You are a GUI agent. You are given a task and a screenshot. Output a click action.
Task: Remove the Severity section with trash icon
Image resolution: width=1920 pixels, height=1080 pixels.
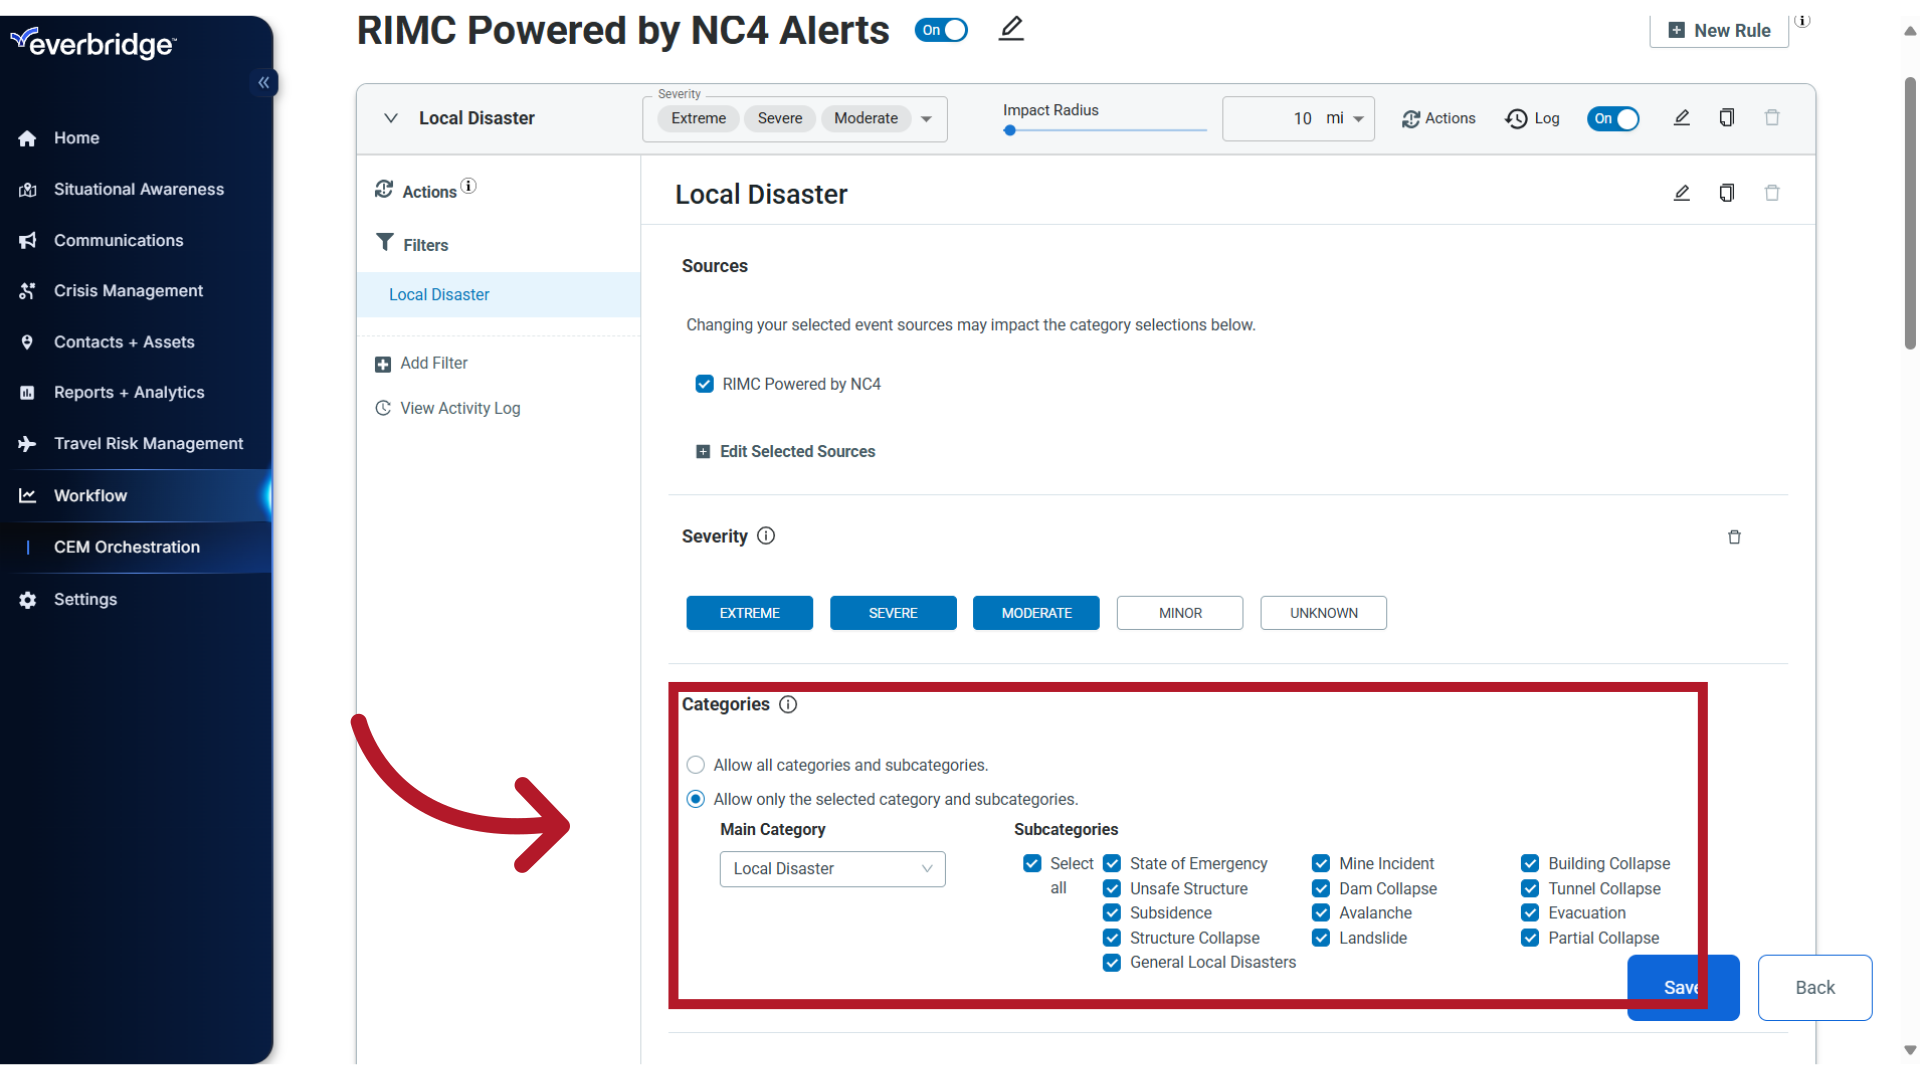(1734, 538)
